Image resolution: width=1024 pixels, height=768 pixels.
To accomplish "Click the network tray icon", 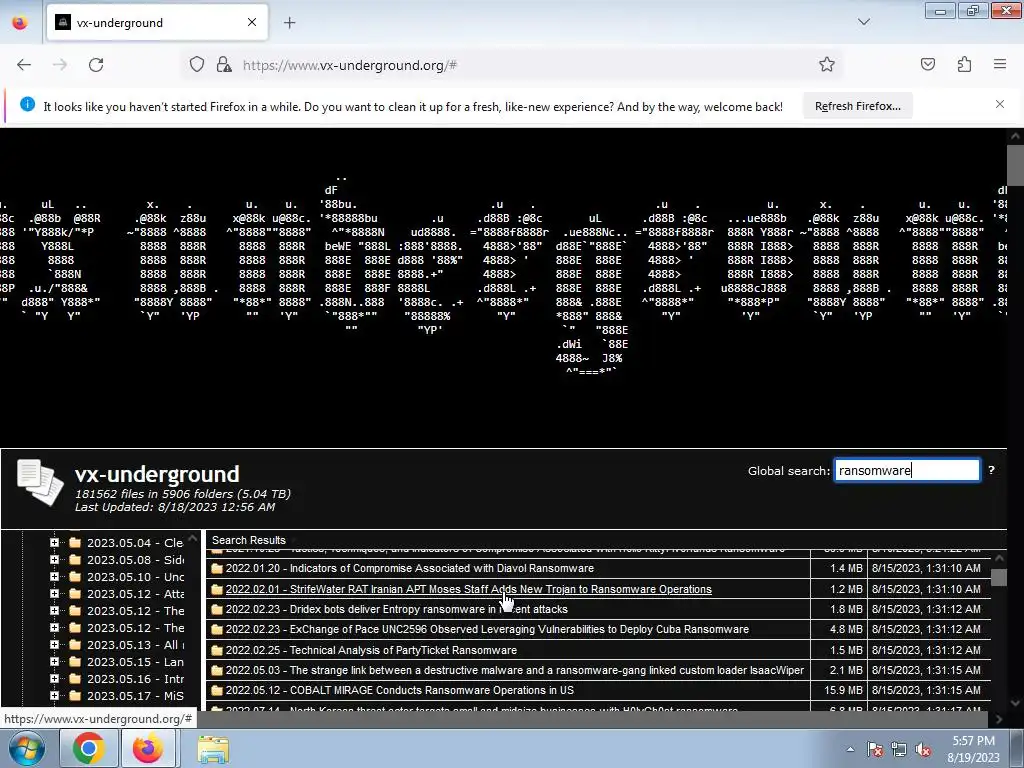I will tap(899, 750).
